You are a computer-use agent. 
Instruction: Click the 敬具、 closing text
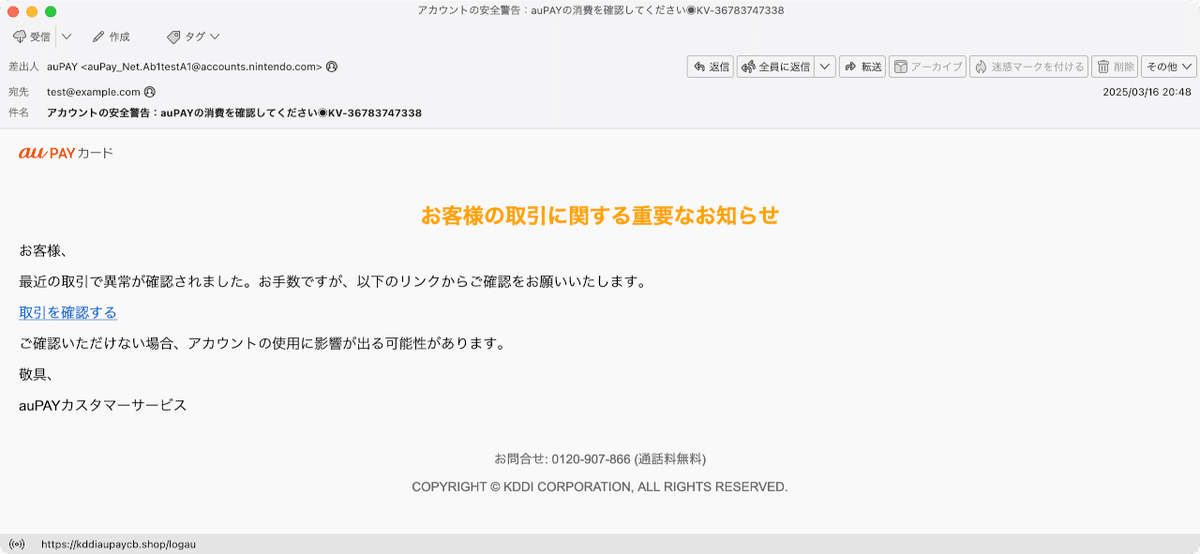(x=36, y=375)
